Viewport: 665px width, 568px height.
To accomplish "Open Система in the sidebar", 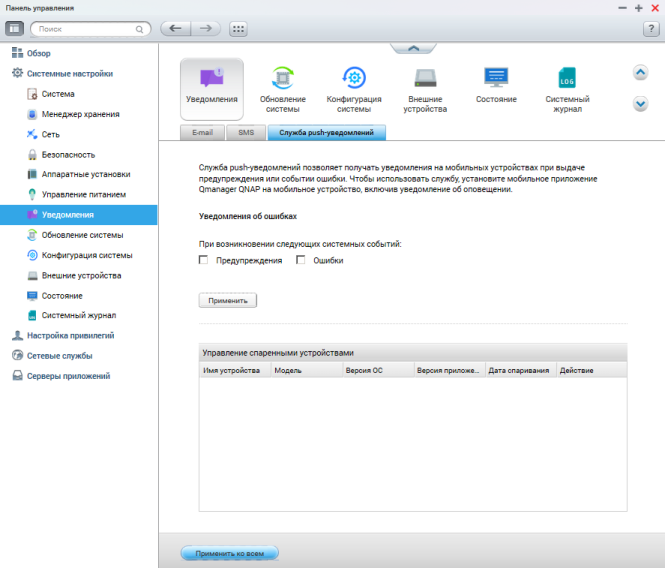I will pos(51,94).
